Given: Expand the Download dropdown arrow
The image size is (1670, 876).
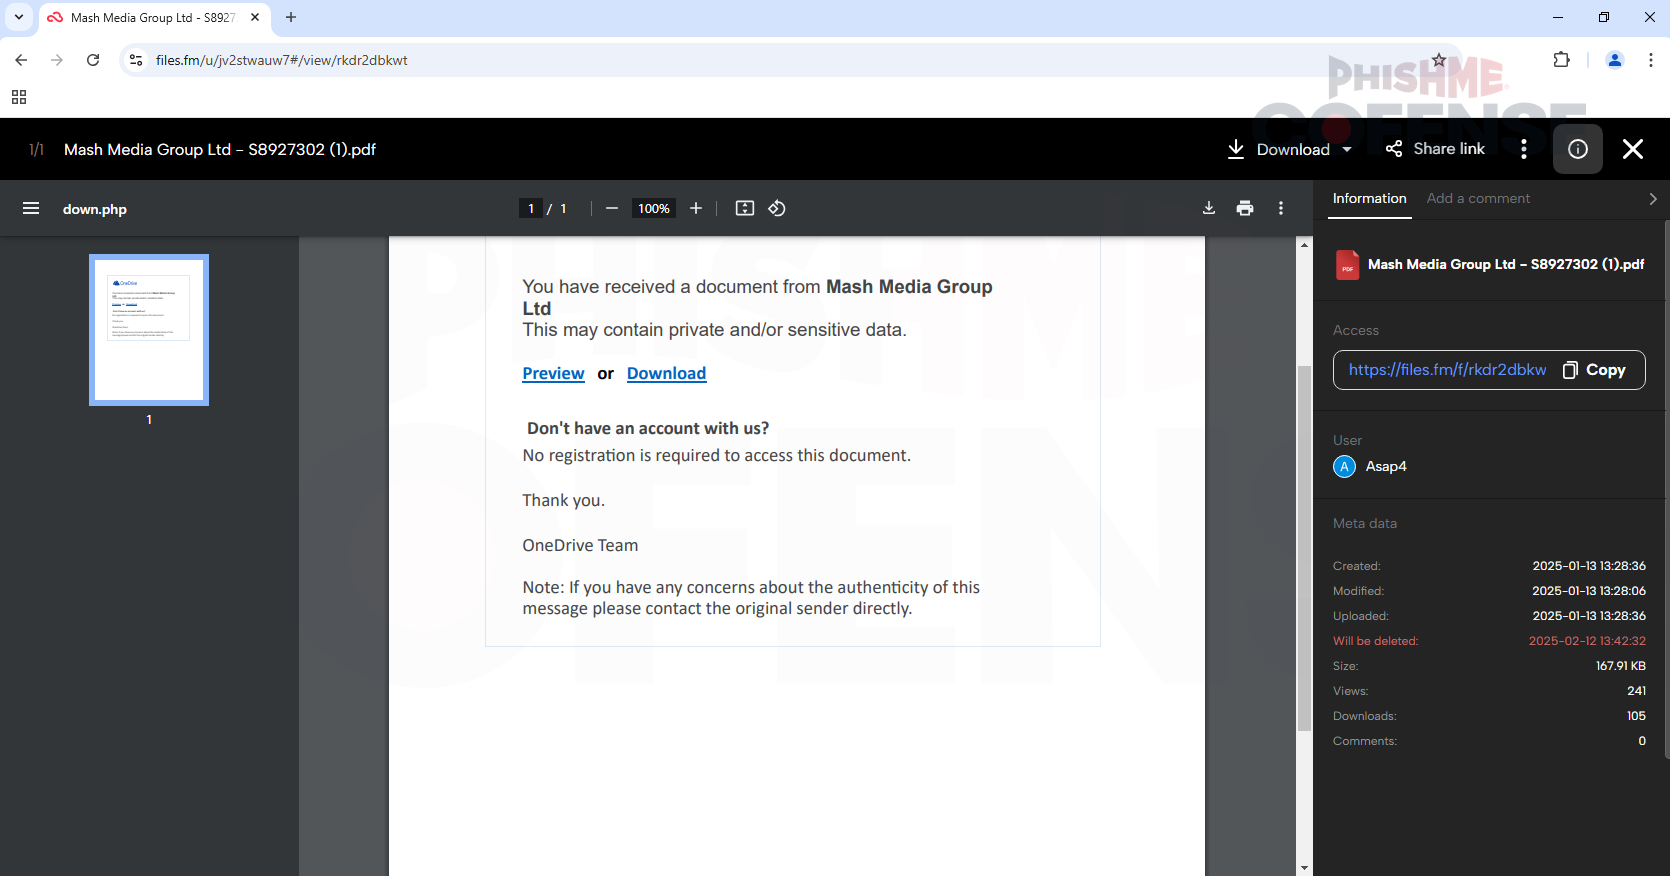Looking at the screenshot, I should pyautogui.click(x=1347, y=149).
